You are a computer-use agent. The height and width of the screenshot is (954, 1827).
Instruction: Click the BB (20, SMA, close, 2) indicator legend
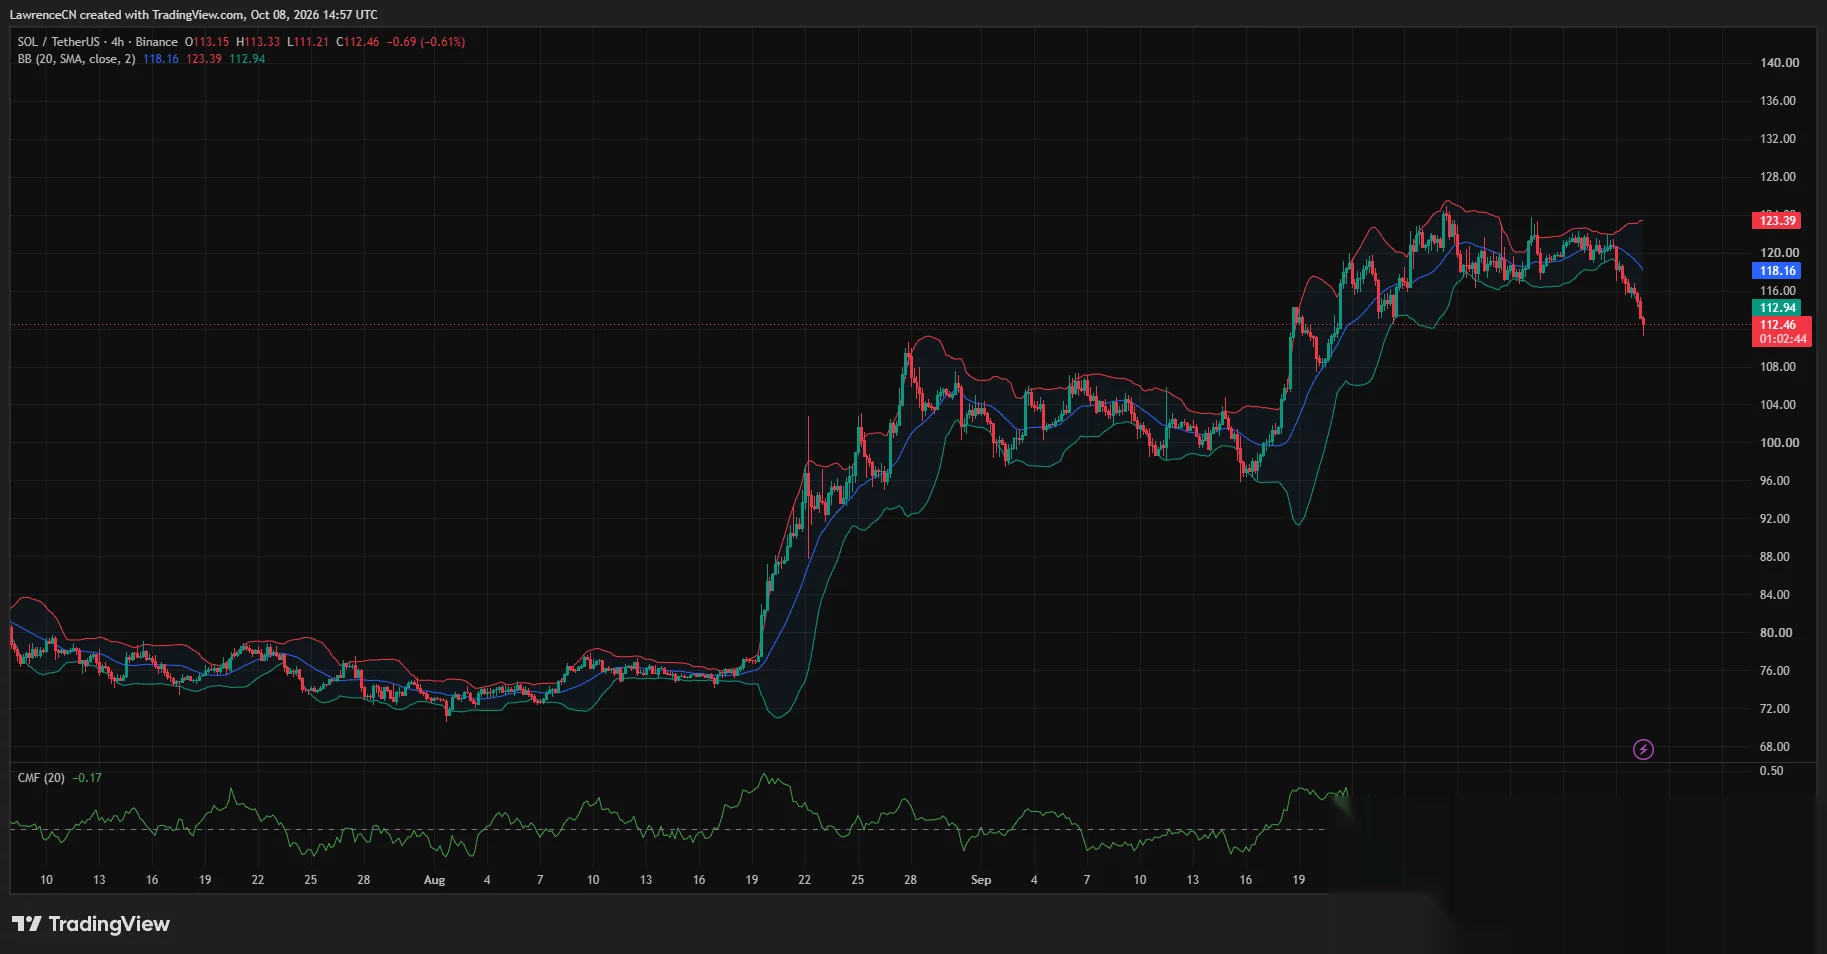click(x=76, y=59)
